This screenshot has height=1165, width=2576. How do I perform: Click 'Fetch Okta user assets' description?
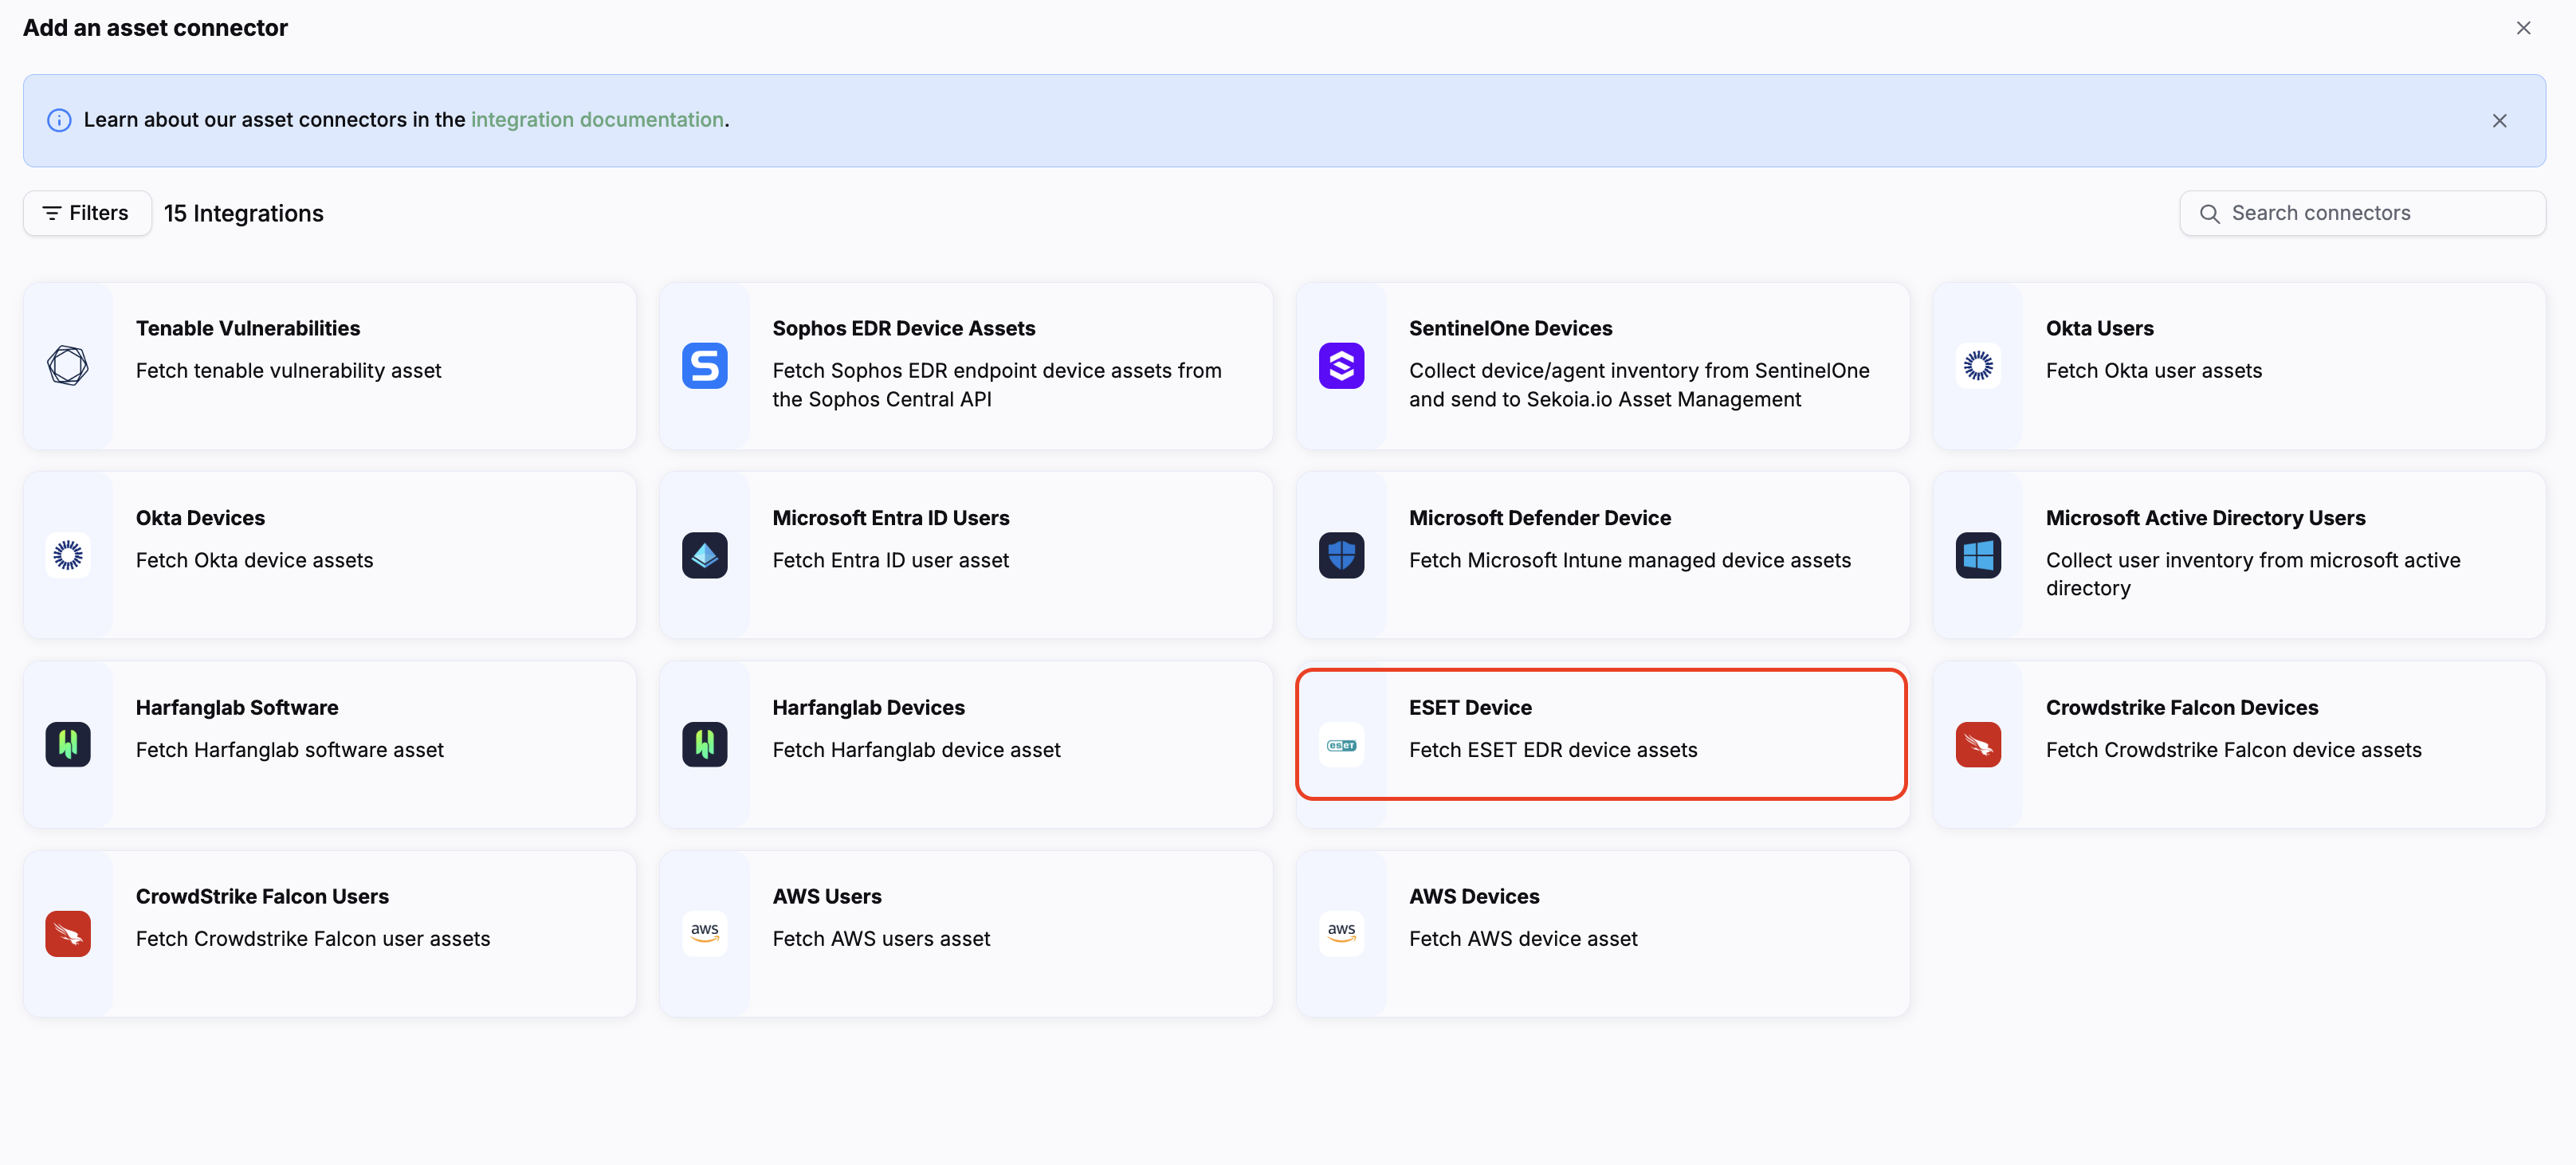click(x=2153, y=371)
